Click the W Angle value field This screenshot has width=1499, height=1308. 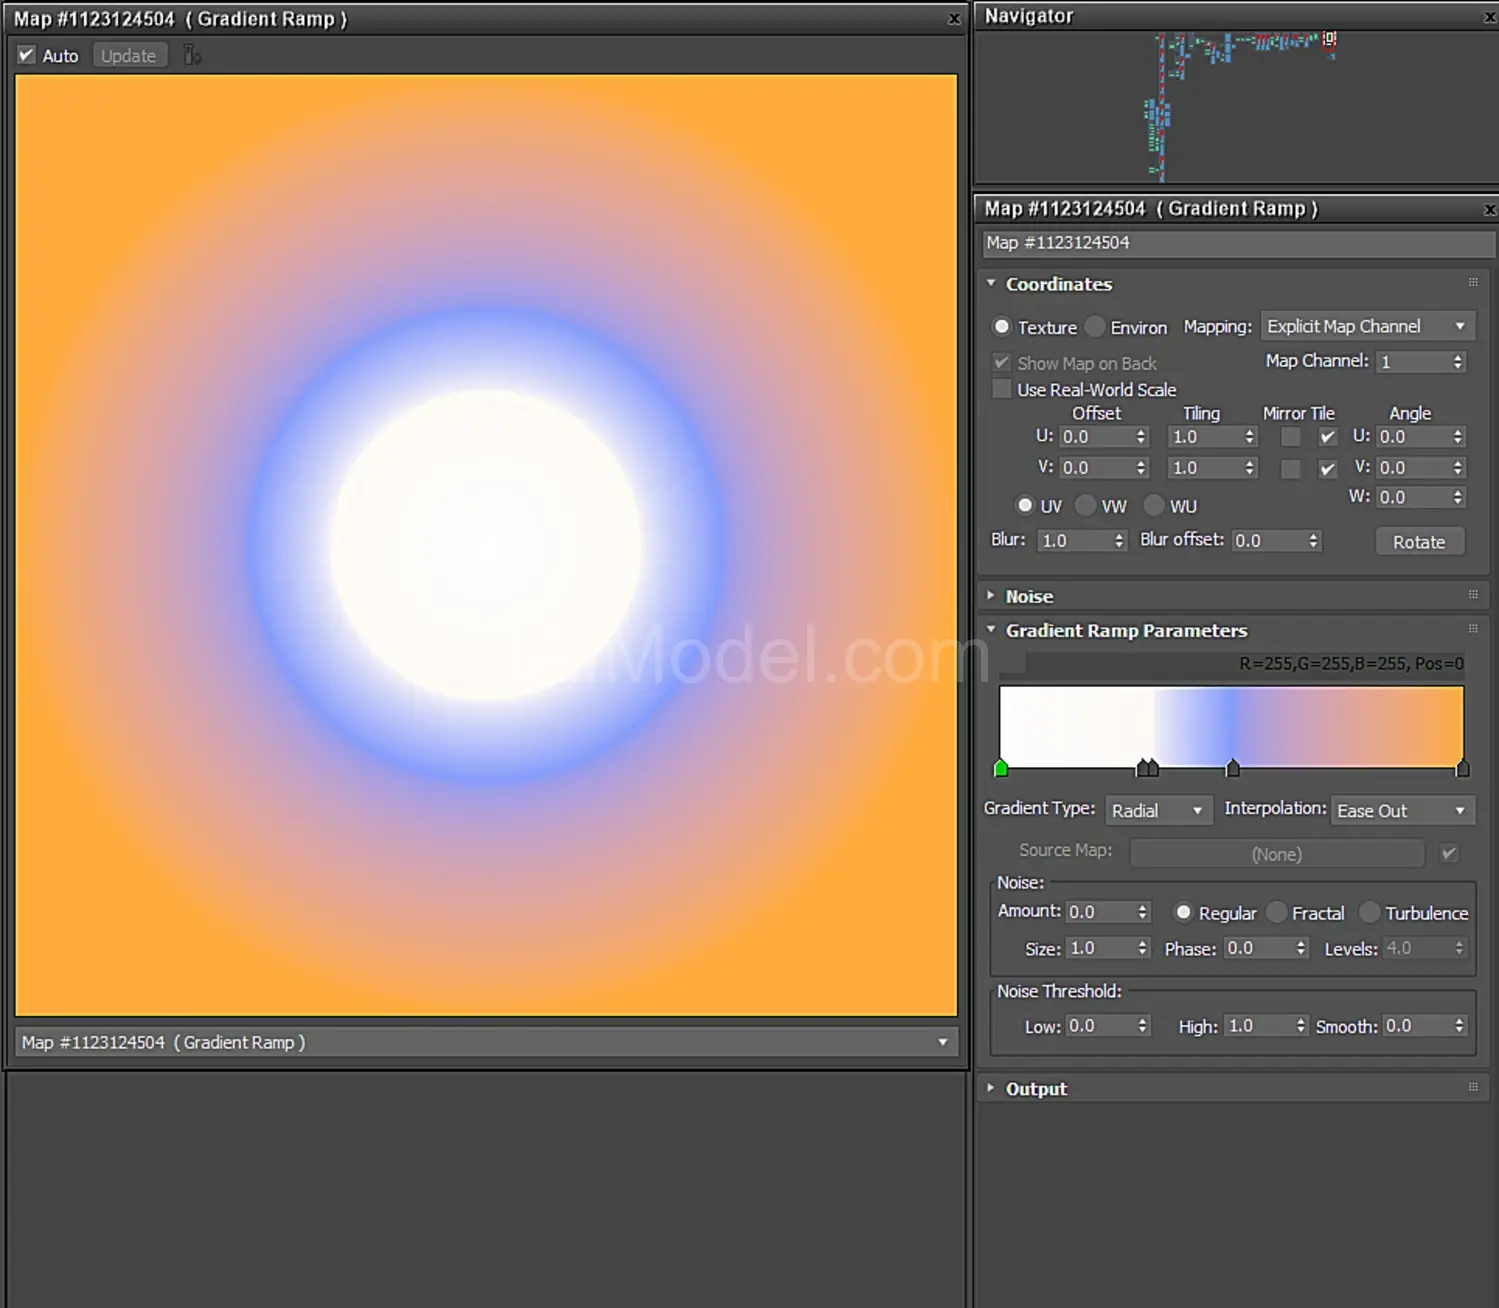pos(1413,497)
